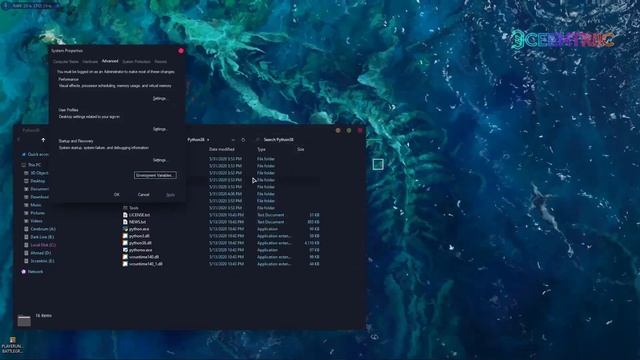
Task: Open the desktop shortcut icon at bottom-left
Action: [12, 345]
